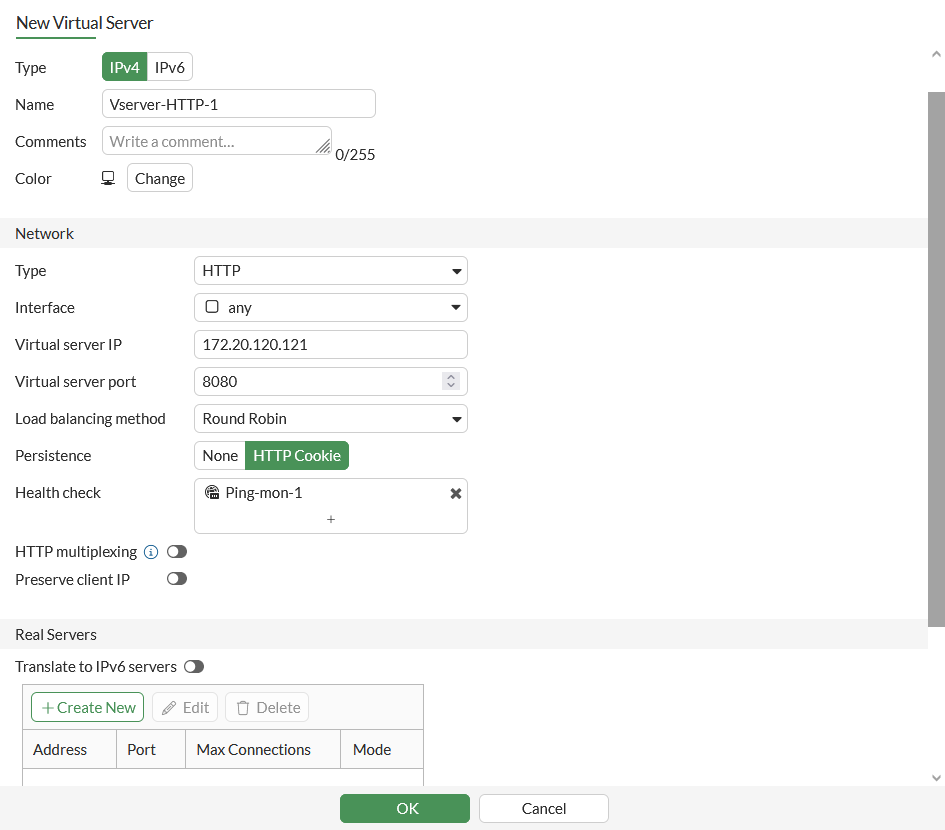The width and height of the screenshot is (945, 830).
Task: Click the Virtual server IP field
Action: pyautogui.click(x=330, y=345)
